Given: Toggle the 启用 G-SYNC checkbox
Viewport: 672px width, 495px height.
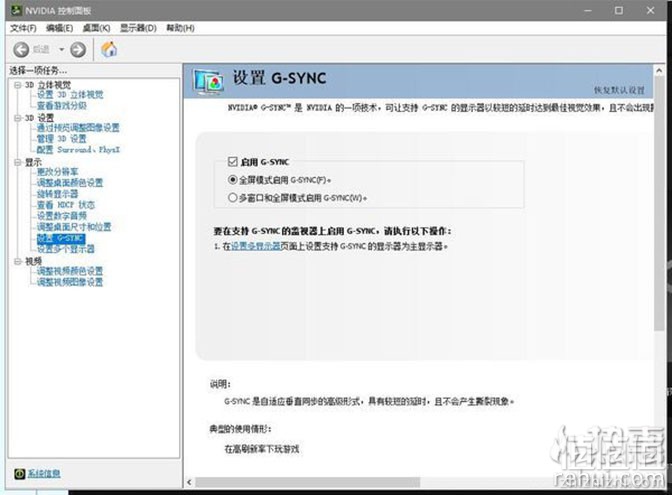Looking at the screenshot, I should point(233,162).
